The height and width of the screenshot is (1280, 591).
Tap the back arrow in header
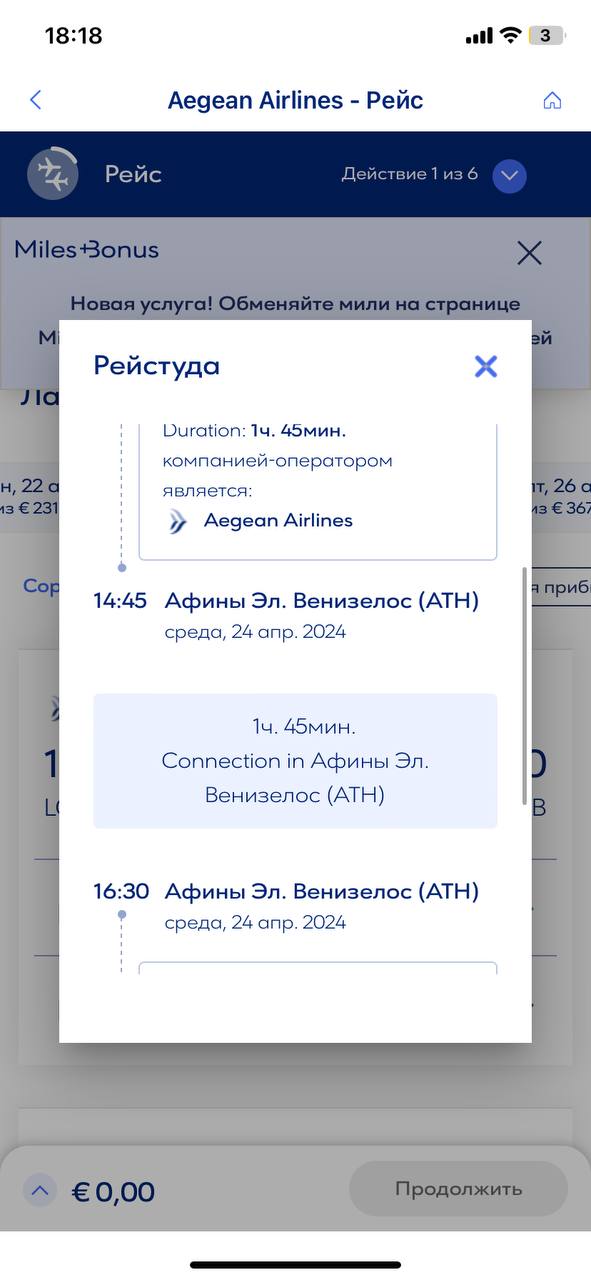click(x=36, y=100)
